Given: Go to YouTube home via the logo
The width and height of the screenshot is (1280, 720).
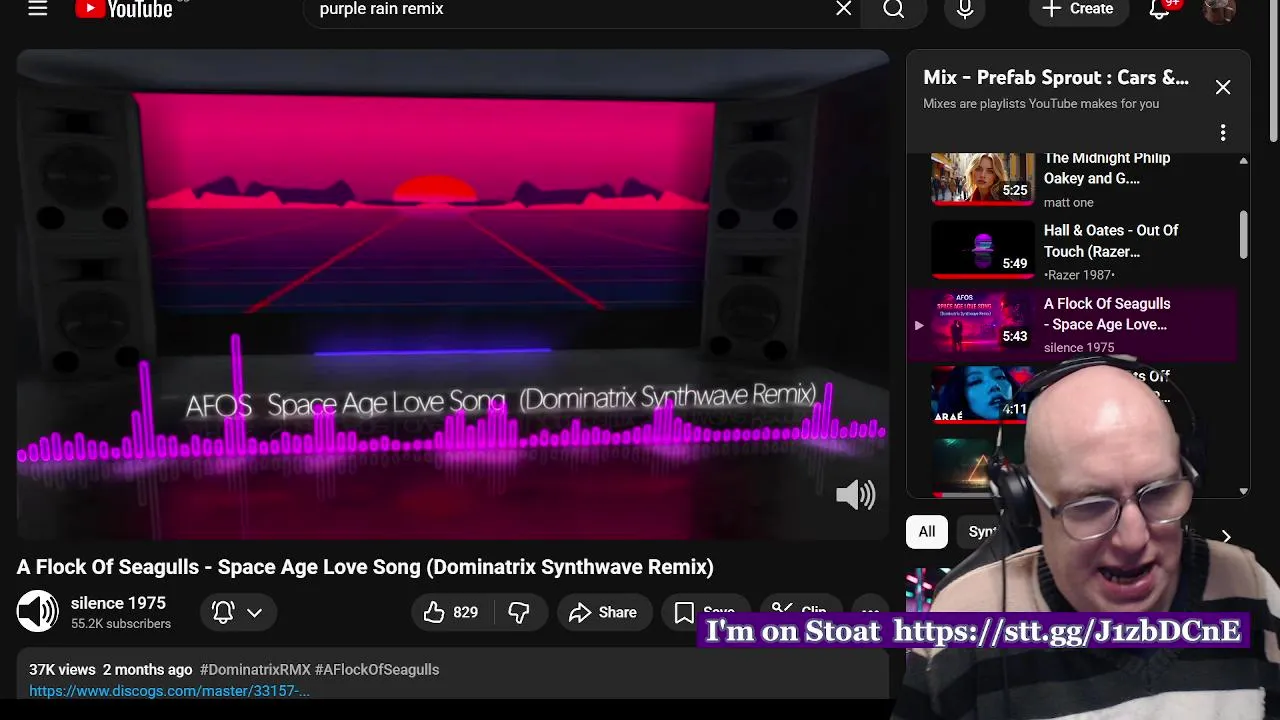Looking at the screenshot, I should [x=124, y=9].
